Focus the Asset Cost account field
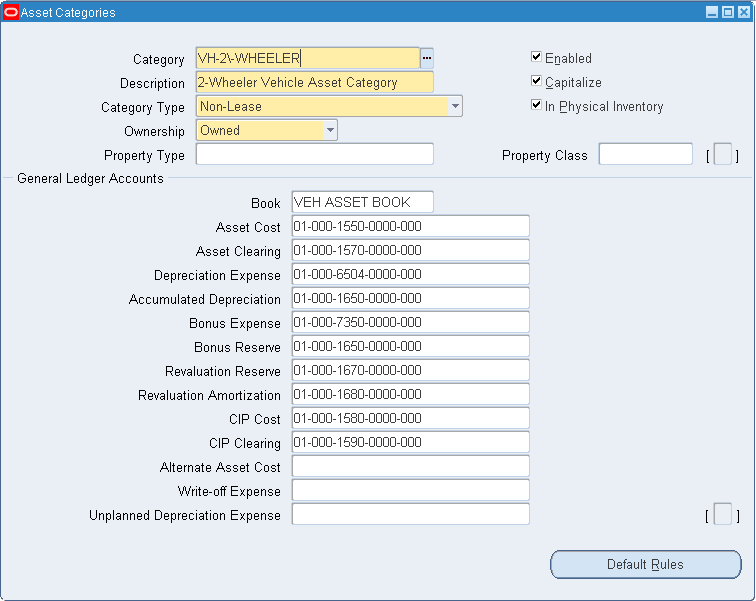 click(410, 227)
